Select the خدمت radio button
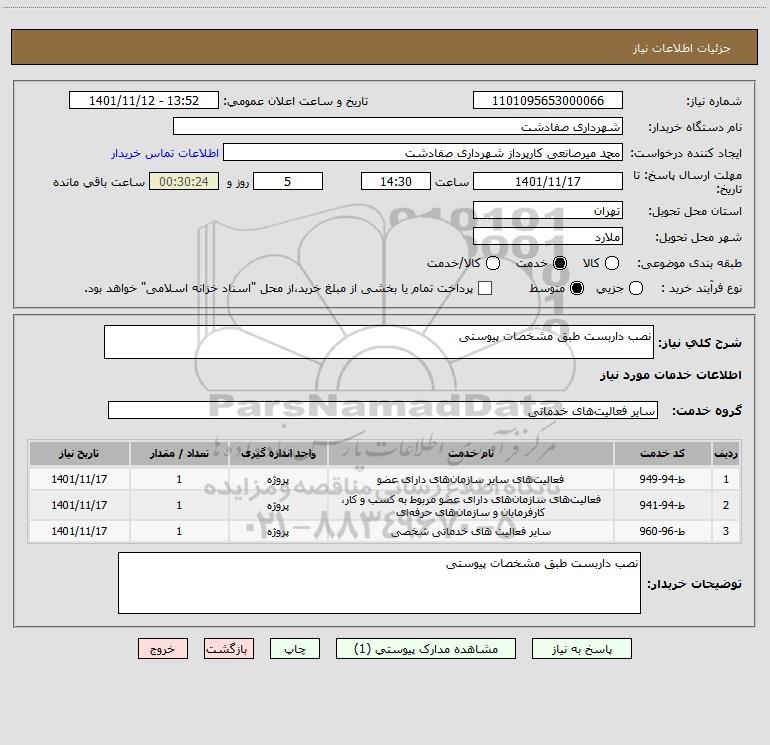Viewport: 770px width, 745px height. pos(560,263)
